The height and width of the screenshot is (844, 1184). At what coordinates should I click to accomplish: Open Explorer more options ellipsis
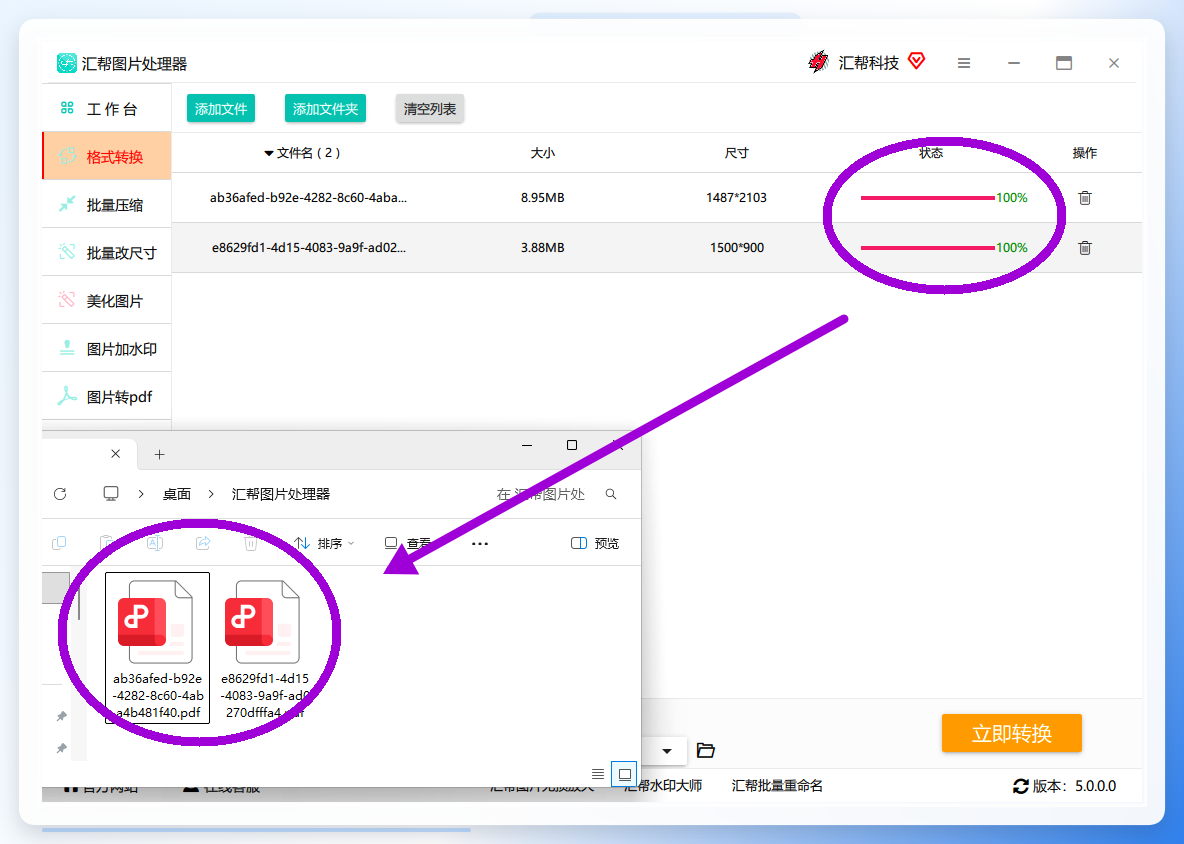(x=479, y=543)
